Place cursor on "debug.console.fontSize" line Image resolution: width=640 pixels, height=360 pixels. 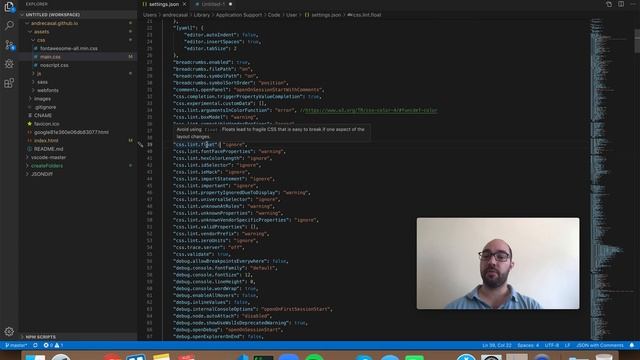213,275
